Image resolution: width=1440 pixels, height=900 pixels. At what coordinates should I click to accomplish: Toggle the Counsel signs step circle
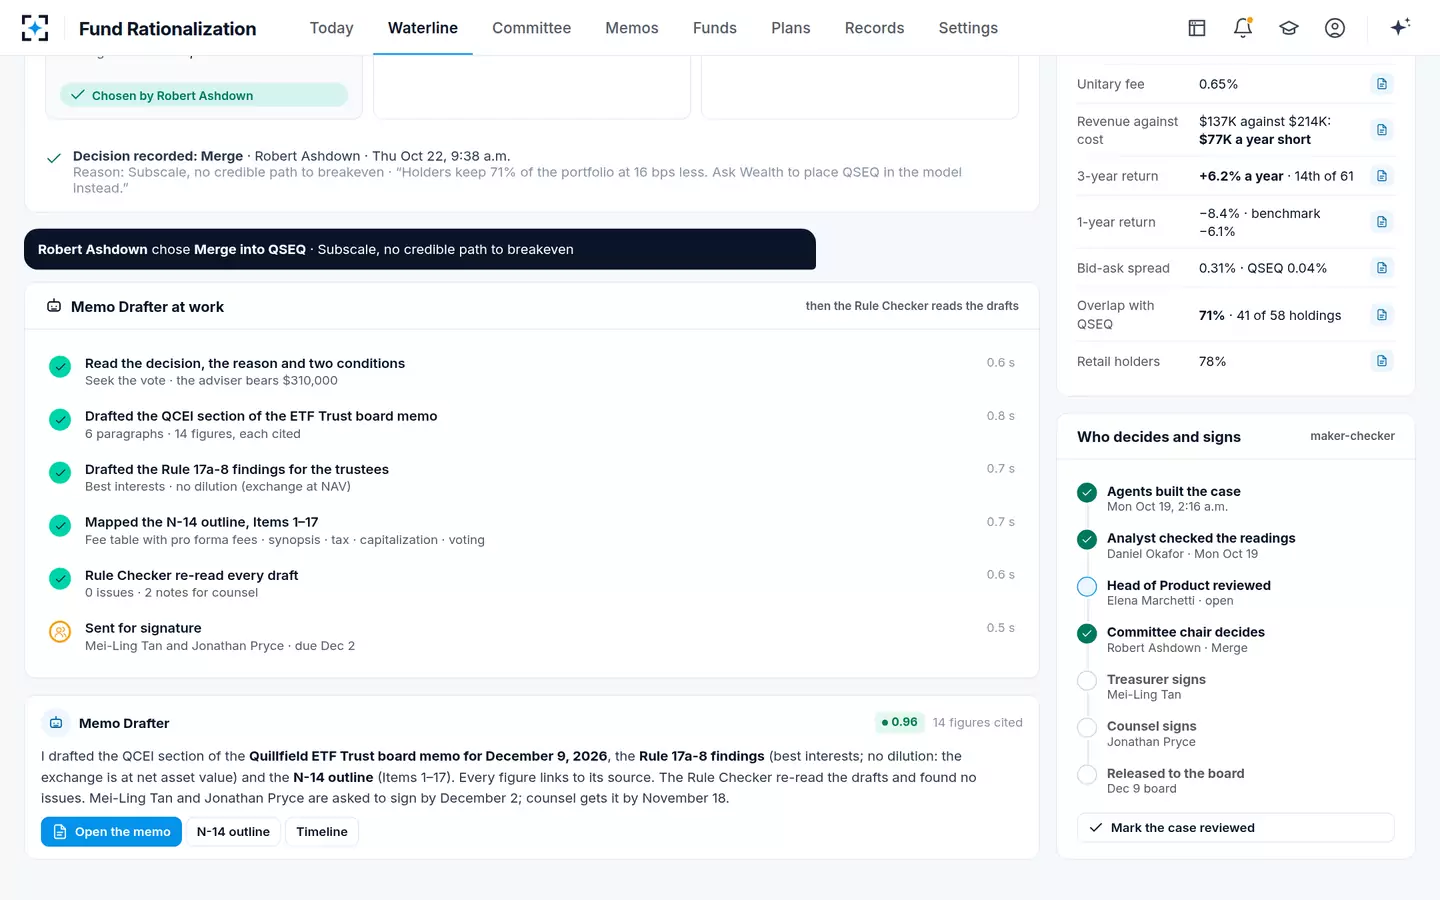1087,728
